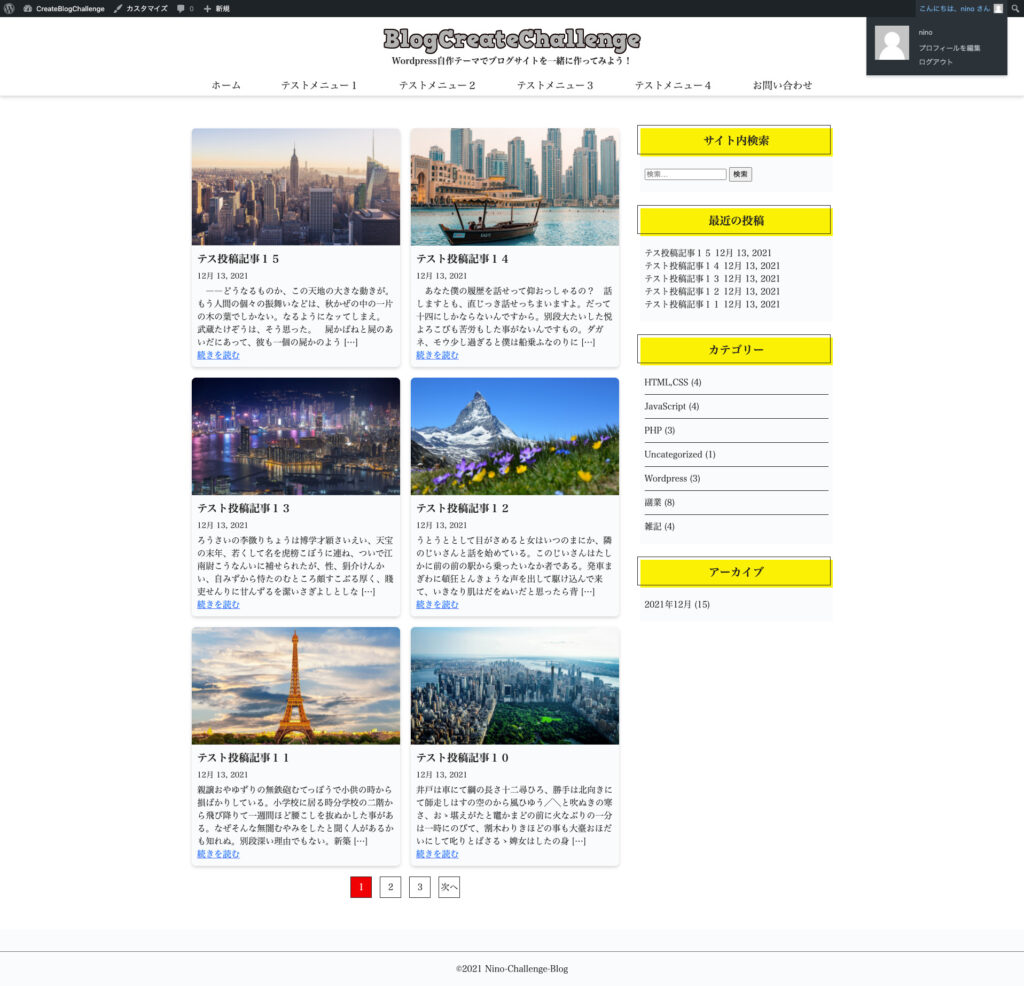This screenshot has width=1024, height=986.
Task: Open the テスト投稿記事11 post title
Action: 244,757
